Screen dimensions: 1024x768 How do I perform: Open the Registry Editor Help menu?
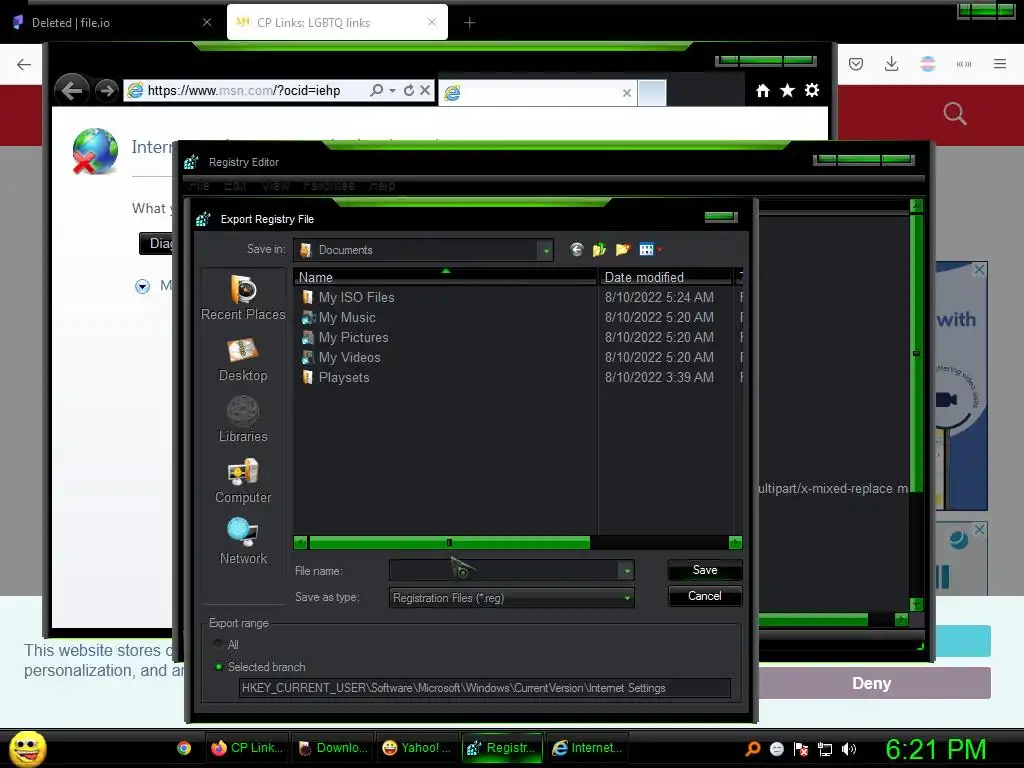[382, 185]
